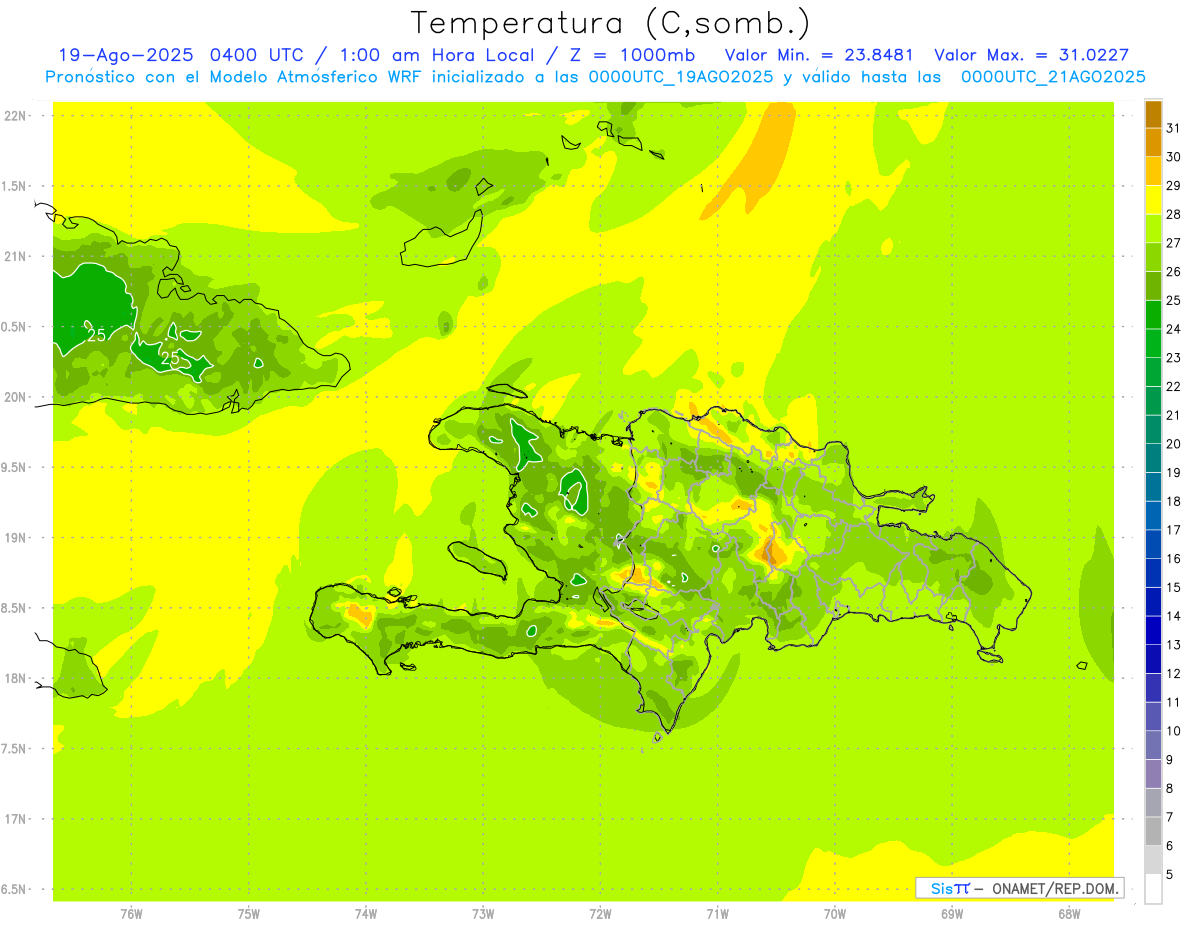Screen dimensions: 1200x927
Task: Click the '69W' longitude axis label
Action: coord(952,913)
